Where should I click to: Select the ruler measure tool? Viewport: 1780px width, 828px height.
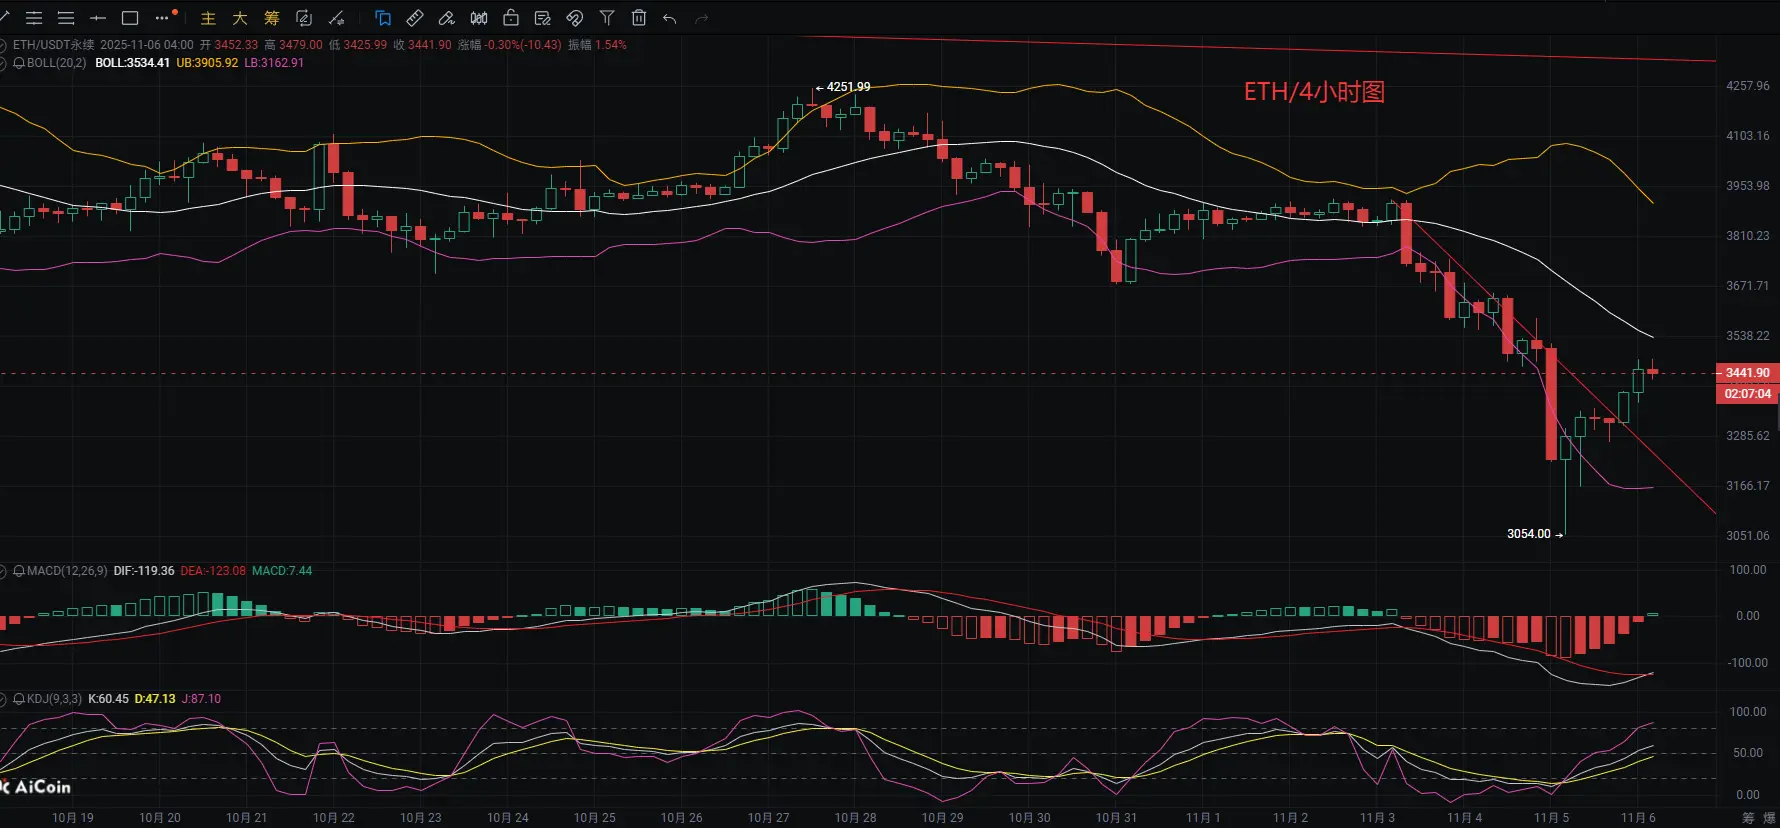(415, 18)
